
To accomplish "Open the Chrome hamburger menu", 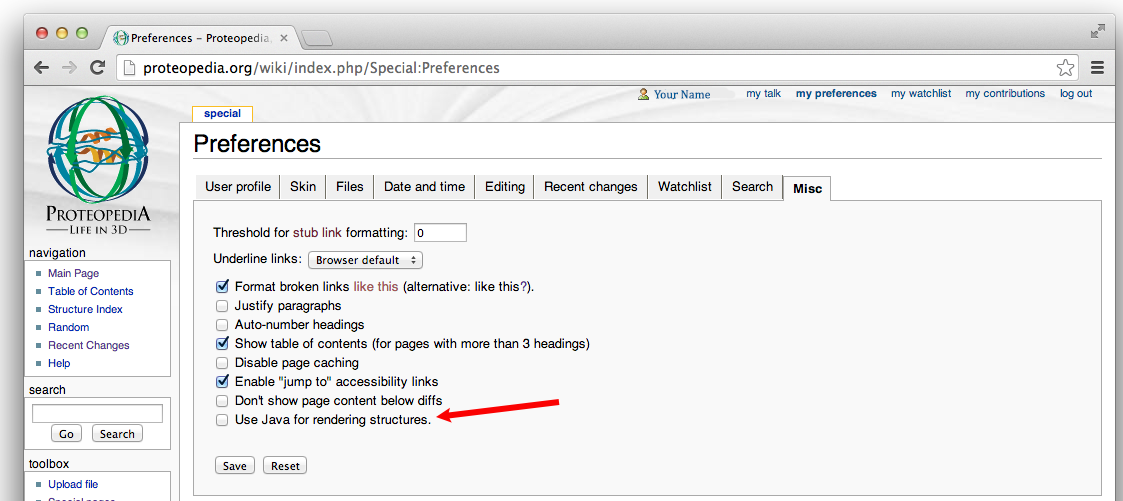I will pyautogui.click(x=1097, y=68).
